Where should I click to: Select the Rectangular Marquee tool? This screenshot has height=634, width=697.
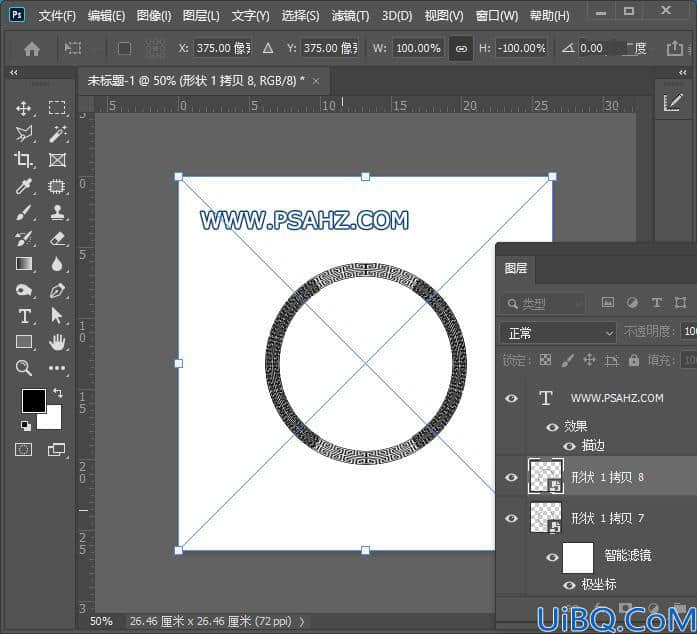click(x=57, y=108)
